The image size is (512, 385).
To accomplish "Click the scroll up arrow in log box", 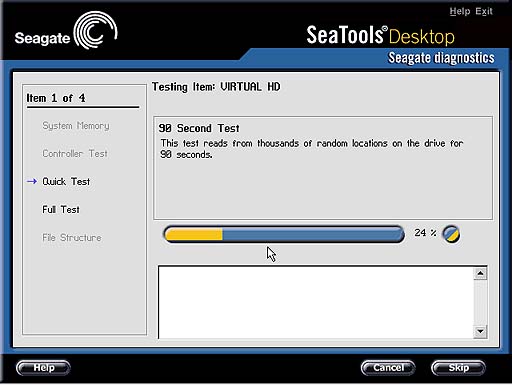I will pyautogui.click(x=480, y=274).
